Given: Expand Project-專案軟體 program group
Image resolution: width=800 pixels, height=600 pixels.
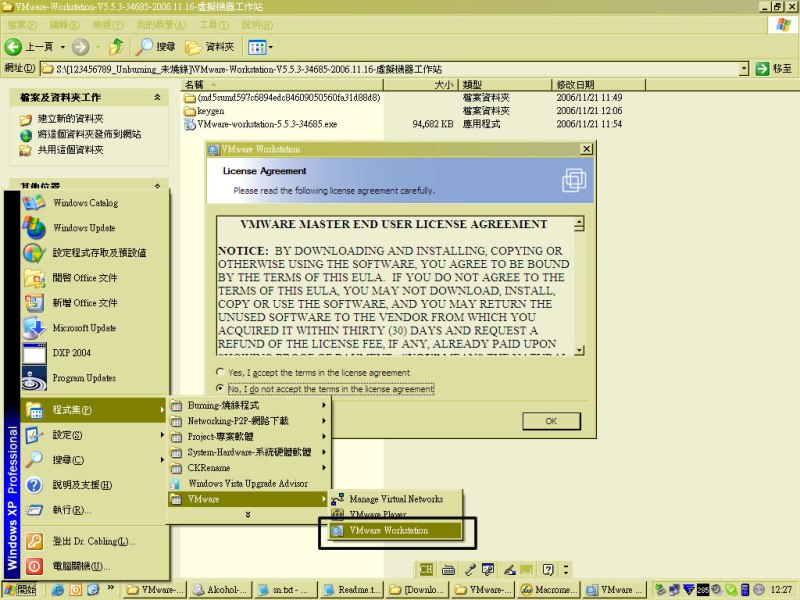Looking at the screenshot, I should 249,437.
